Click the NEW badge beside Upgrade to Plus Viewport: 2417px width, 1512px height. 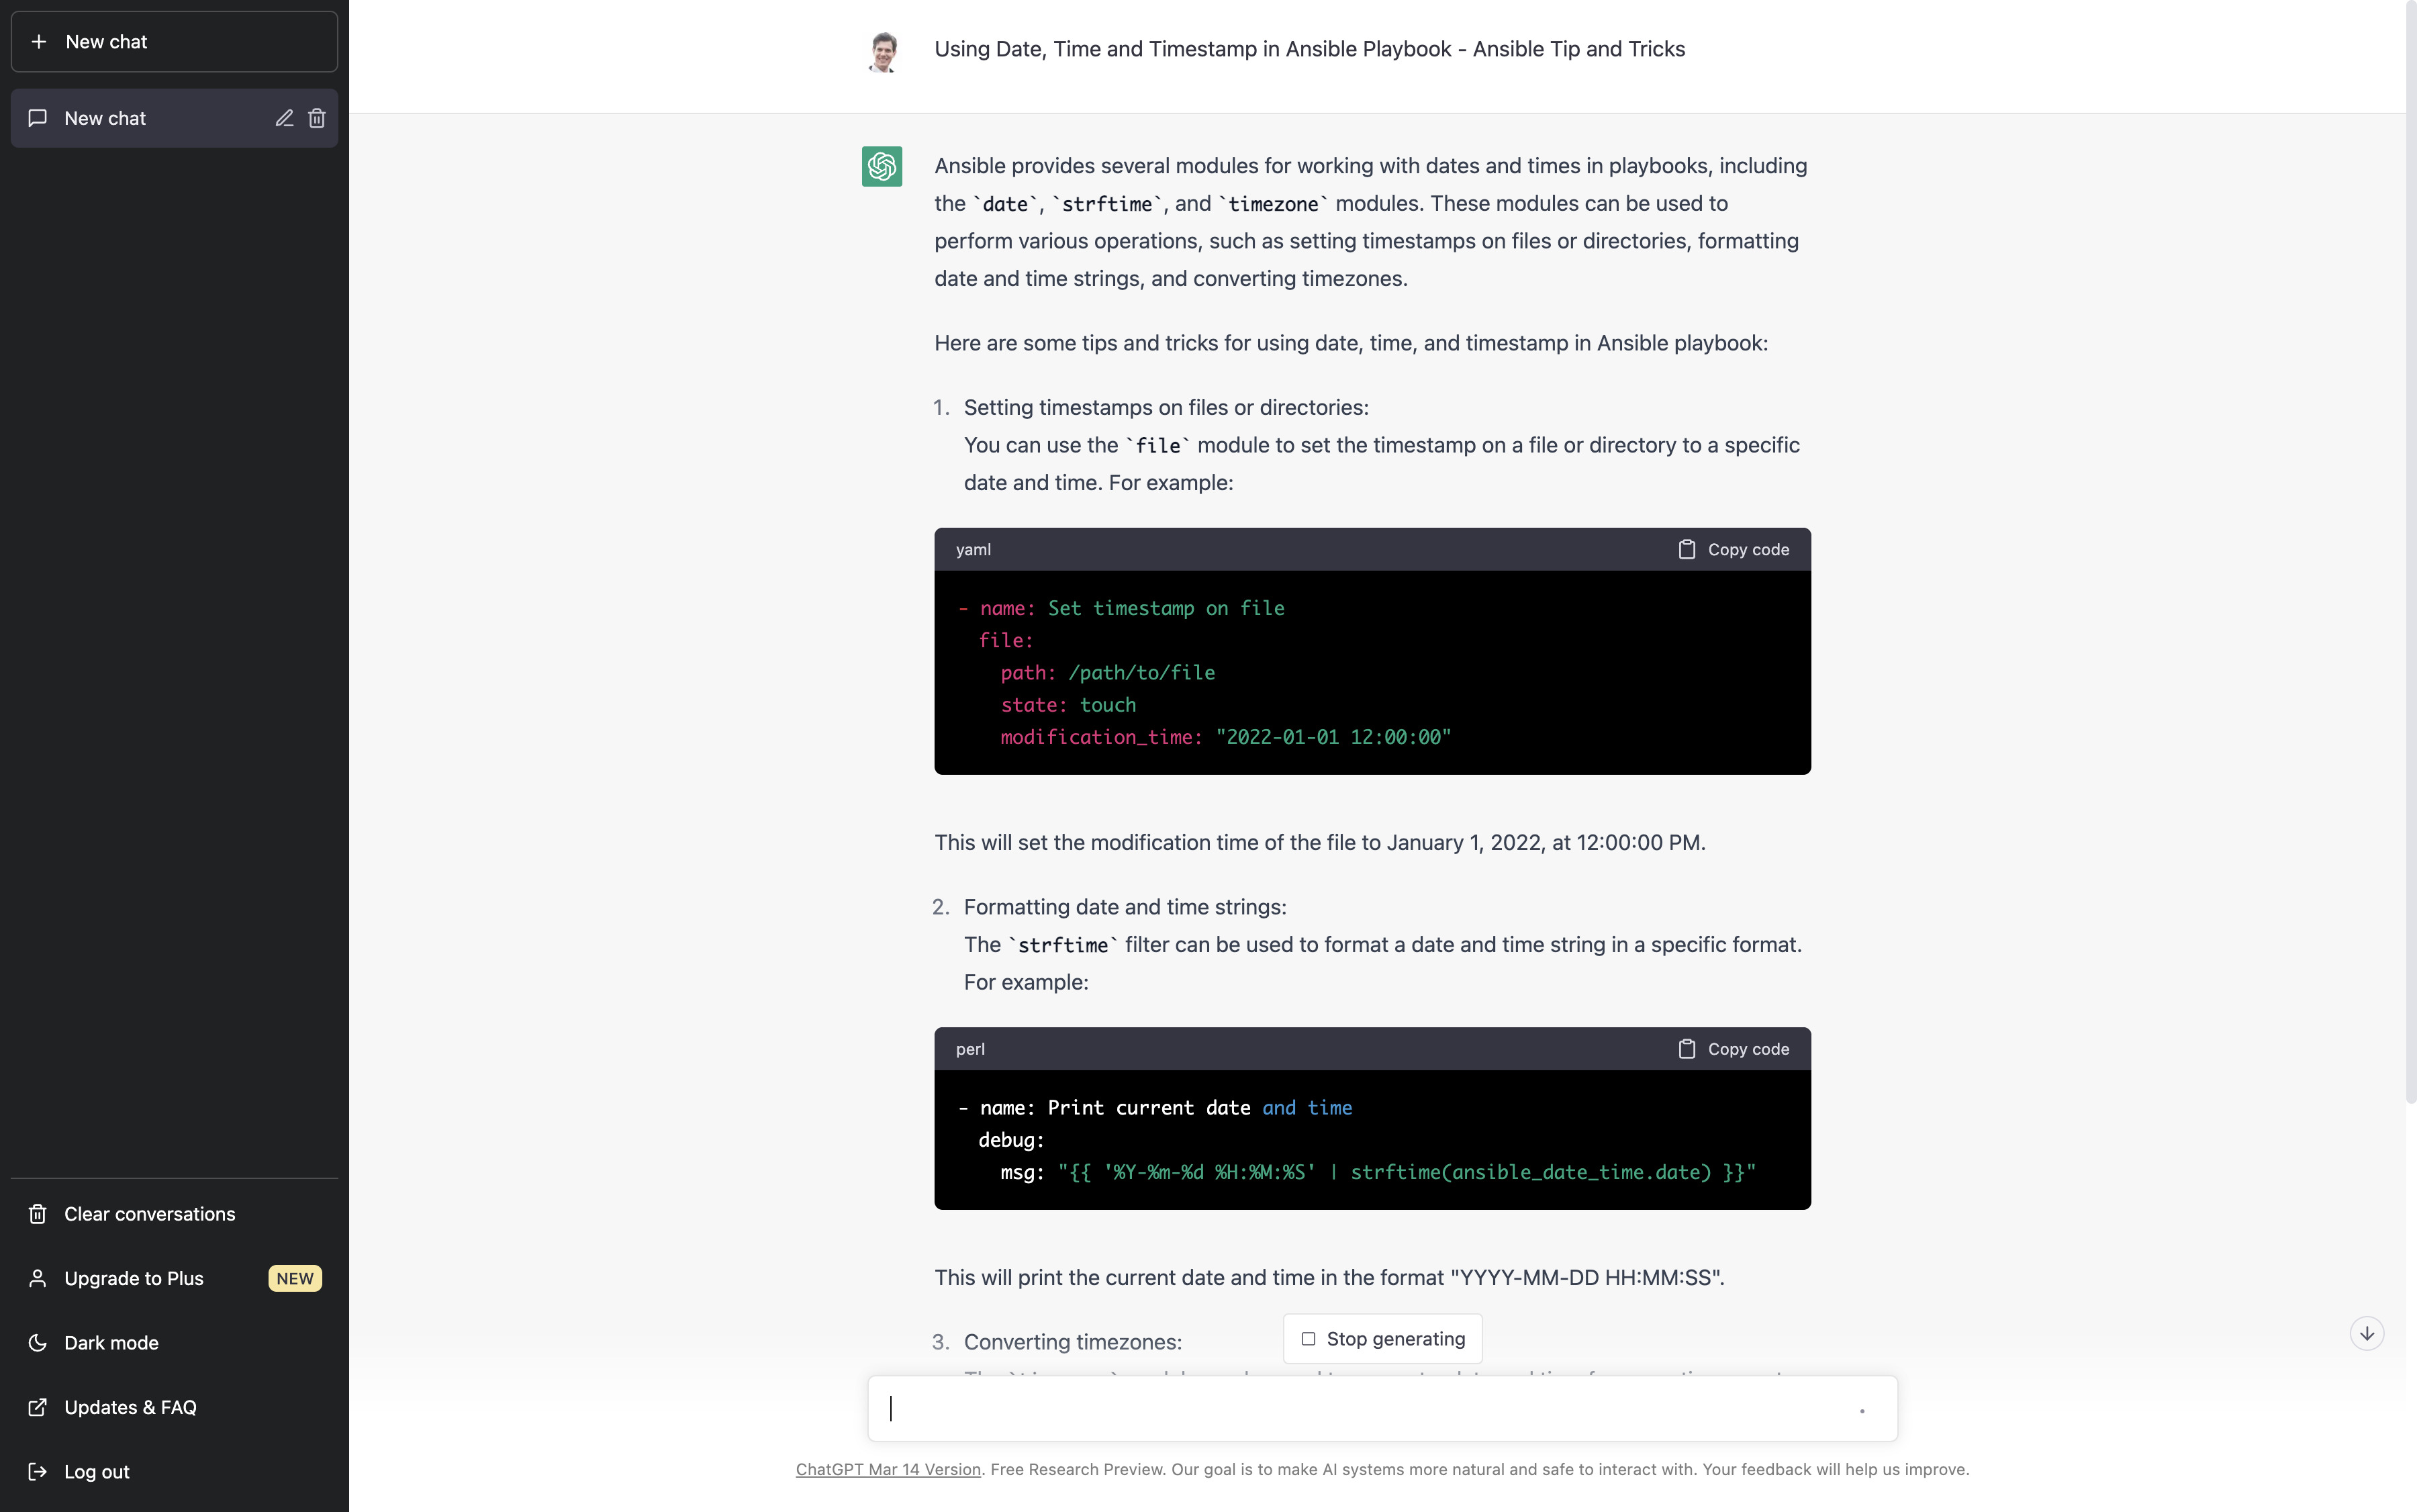(294, 1278)
